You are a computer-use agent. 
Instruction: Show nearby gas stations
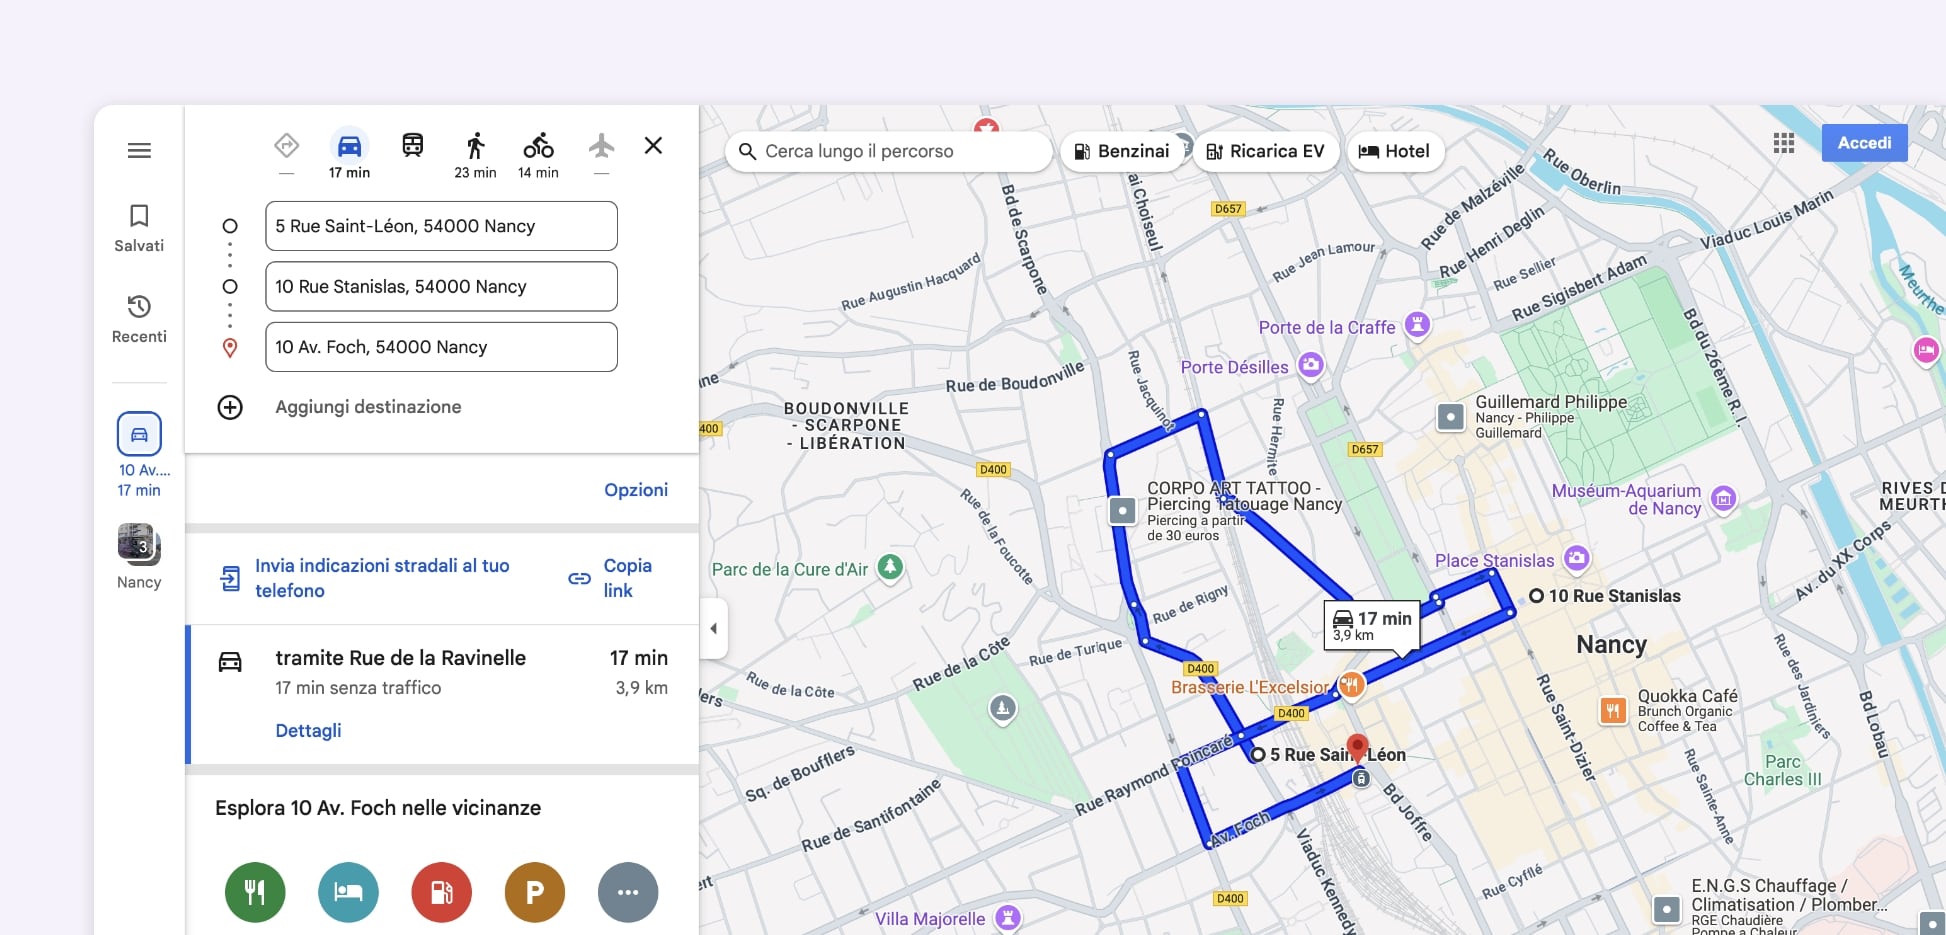(x=441, y=892)
